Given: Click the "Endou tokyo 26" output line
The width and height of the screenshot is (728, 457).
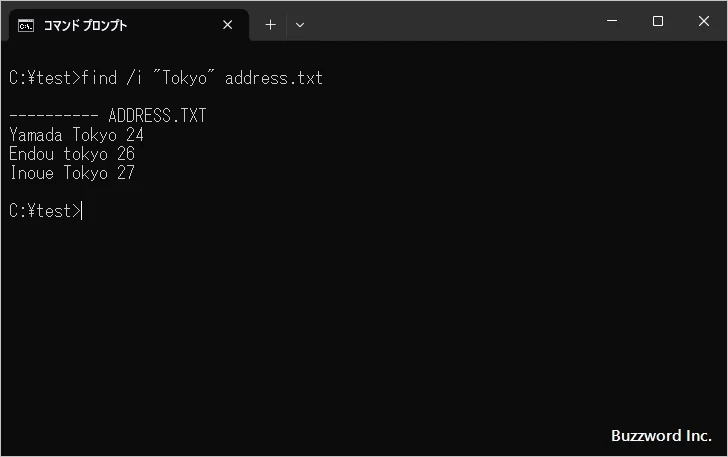Looking at the screenshot, I should point(72,154).
